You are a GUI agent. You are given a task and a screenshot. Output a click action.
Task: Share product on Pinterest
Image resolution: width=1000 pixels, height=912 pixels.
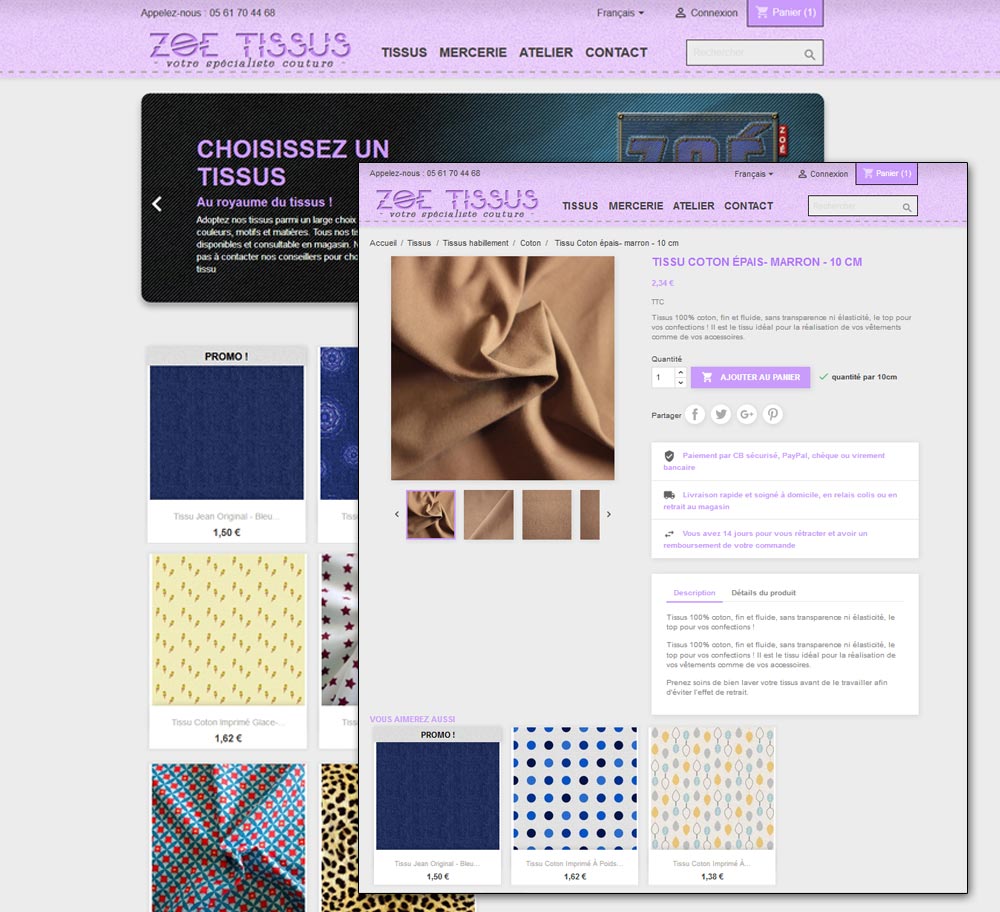(x=772, y=415)
